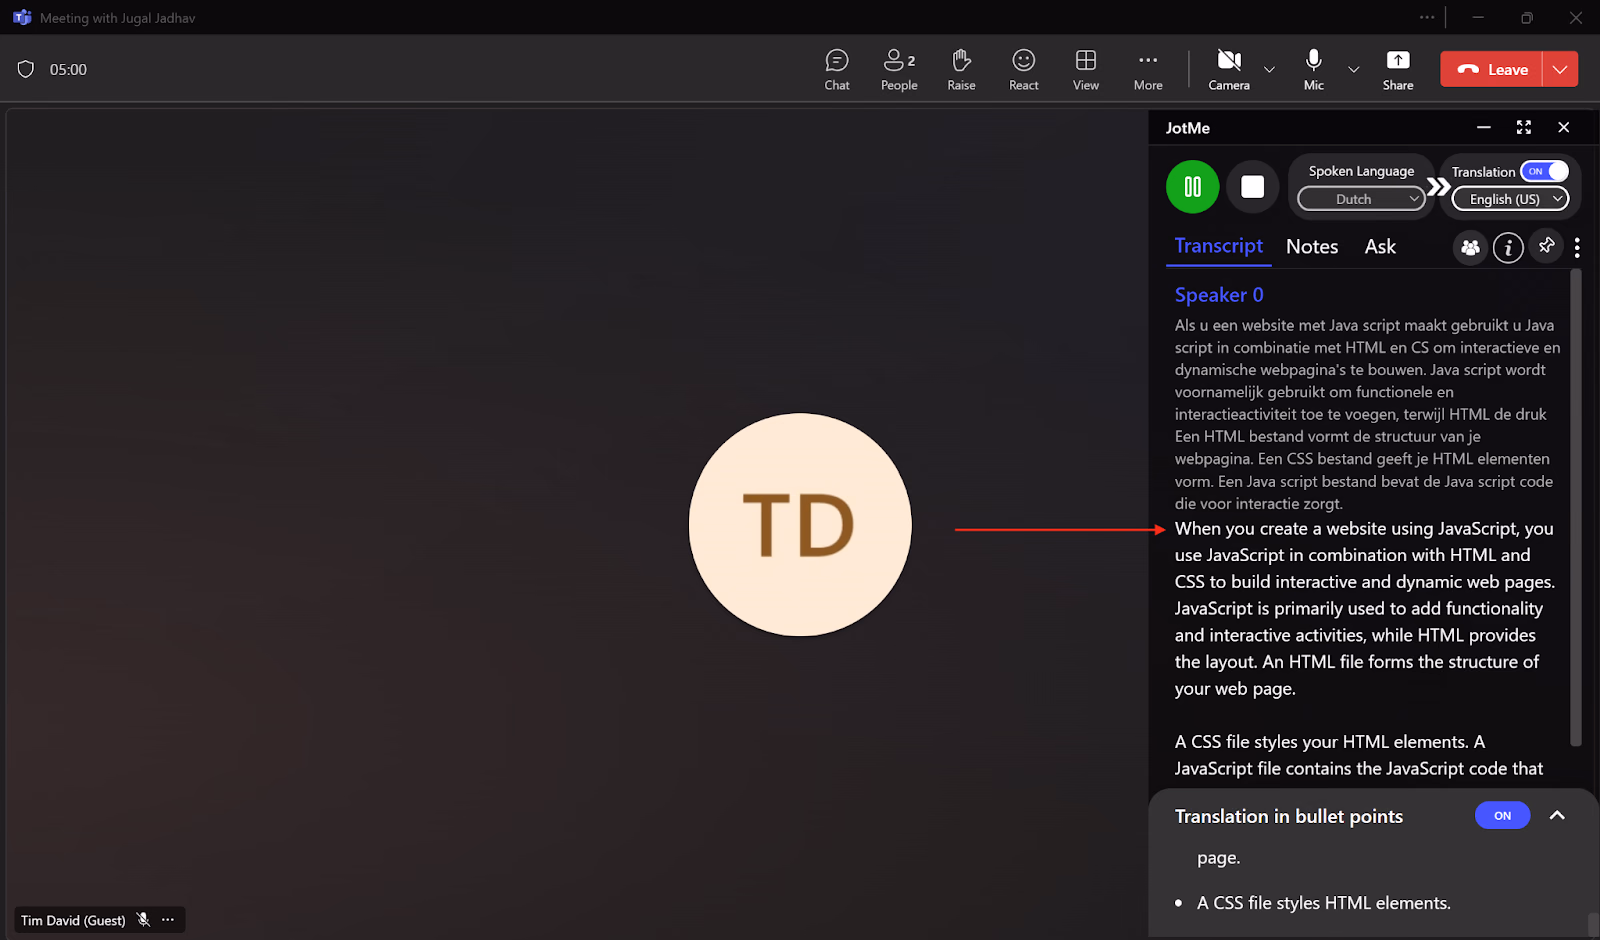Open JotMe vertical three-dot menu

1577,247
